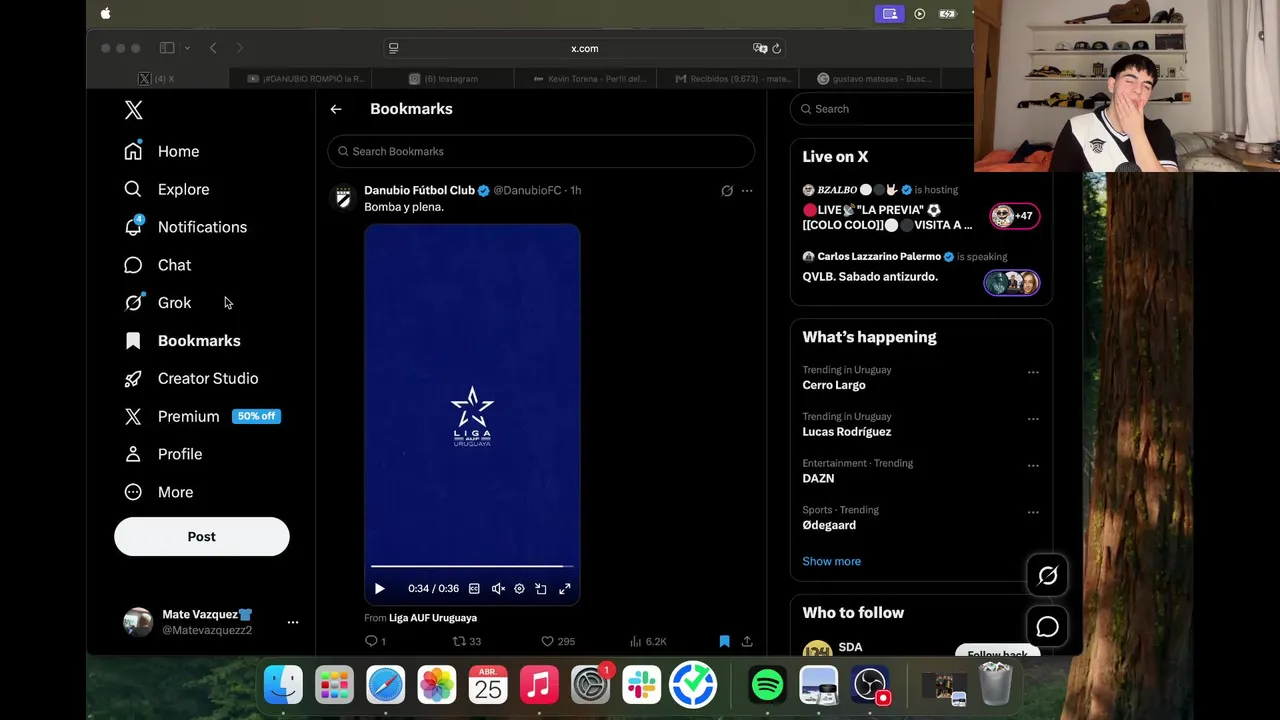Screen dimensions: 1280x720
Task: Select the (4) X browser tab
Action: (x=157, y=79)
